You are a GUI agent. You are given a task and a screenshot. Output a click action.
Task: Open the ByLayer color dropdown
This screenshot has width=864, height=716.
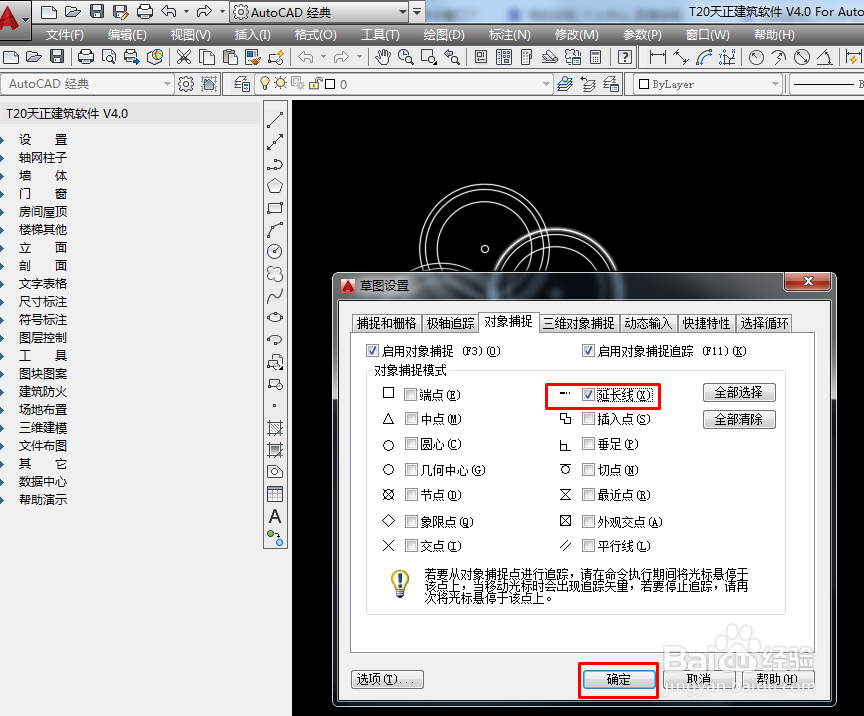709,84
